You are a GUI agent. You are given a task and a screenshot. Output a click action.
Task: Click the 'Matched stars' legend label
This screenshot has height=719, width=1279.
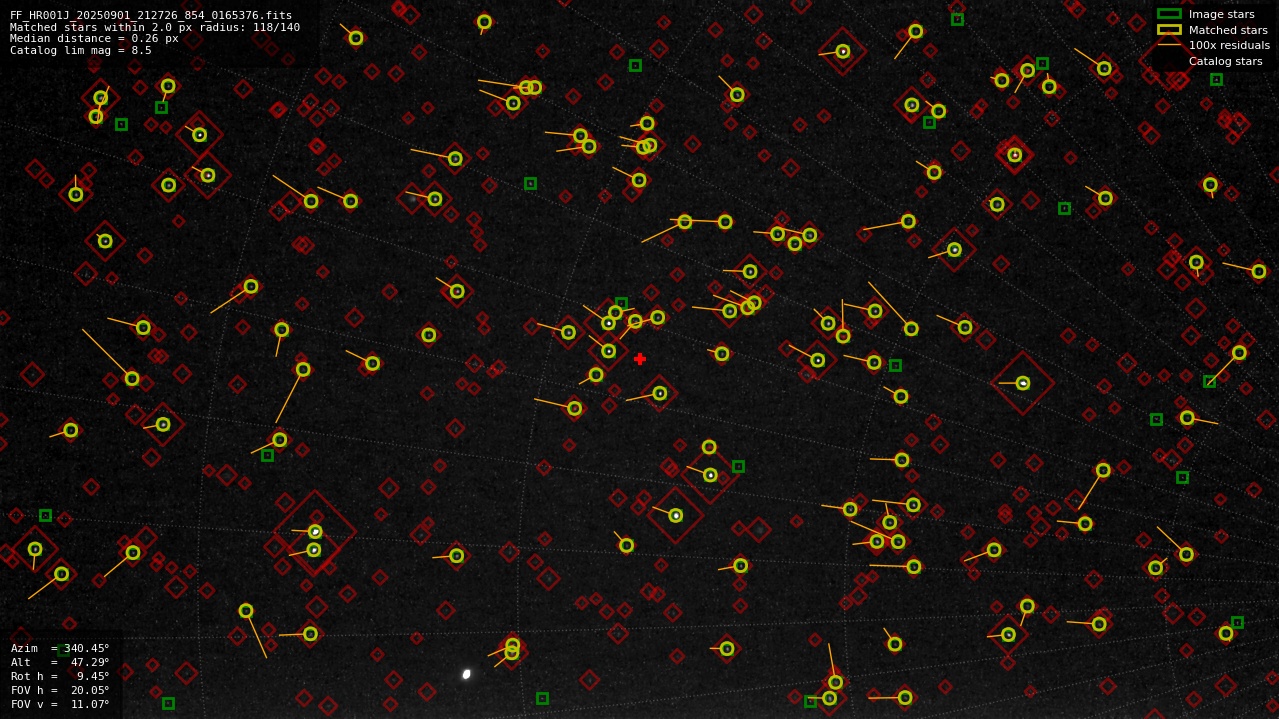(1228, 30)
